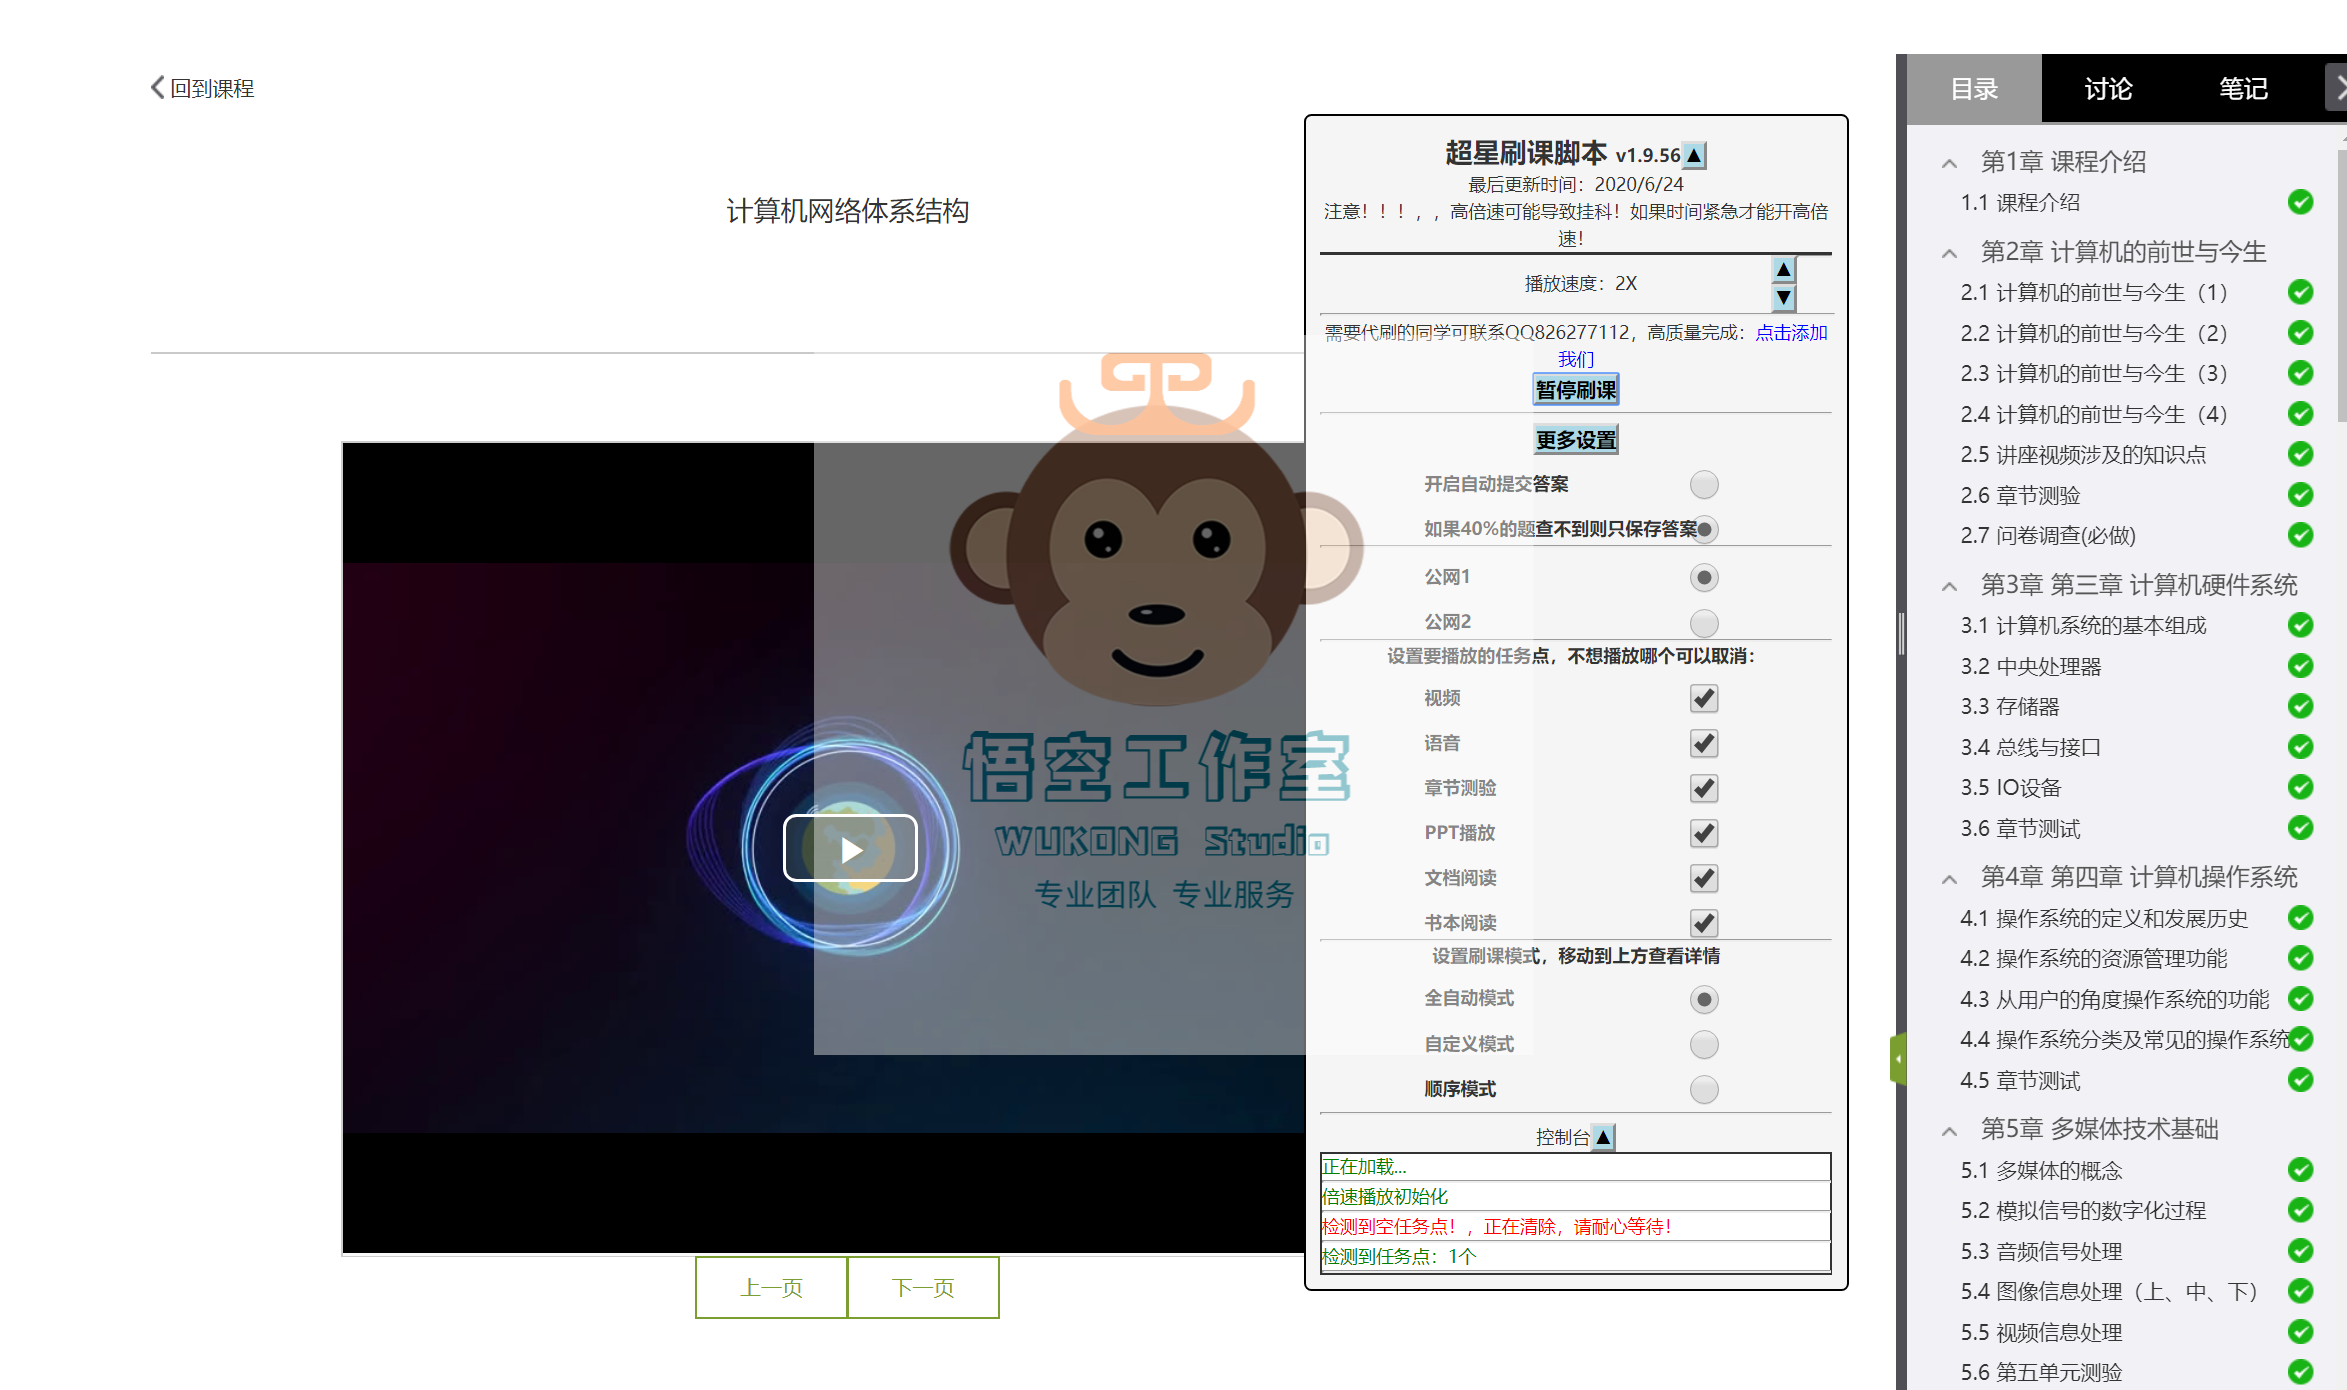Toggle the PPT播放 checkbox
2347x1390 pixels.
click(x=1704, y=833)
